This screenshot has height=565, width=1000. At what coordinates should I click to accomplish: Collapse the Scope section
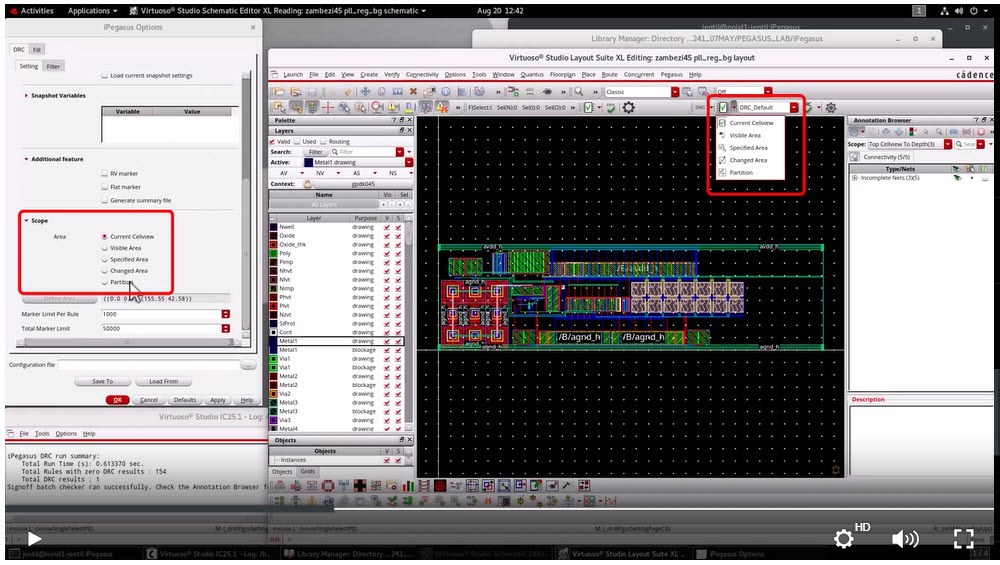pos(26,220)
